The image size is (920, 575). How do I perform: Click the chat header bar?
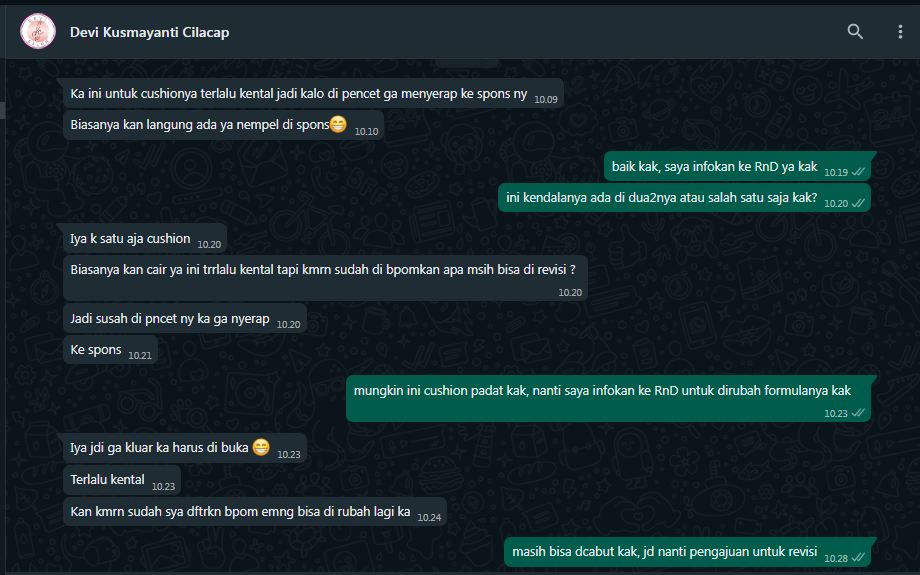click(460, 32)
